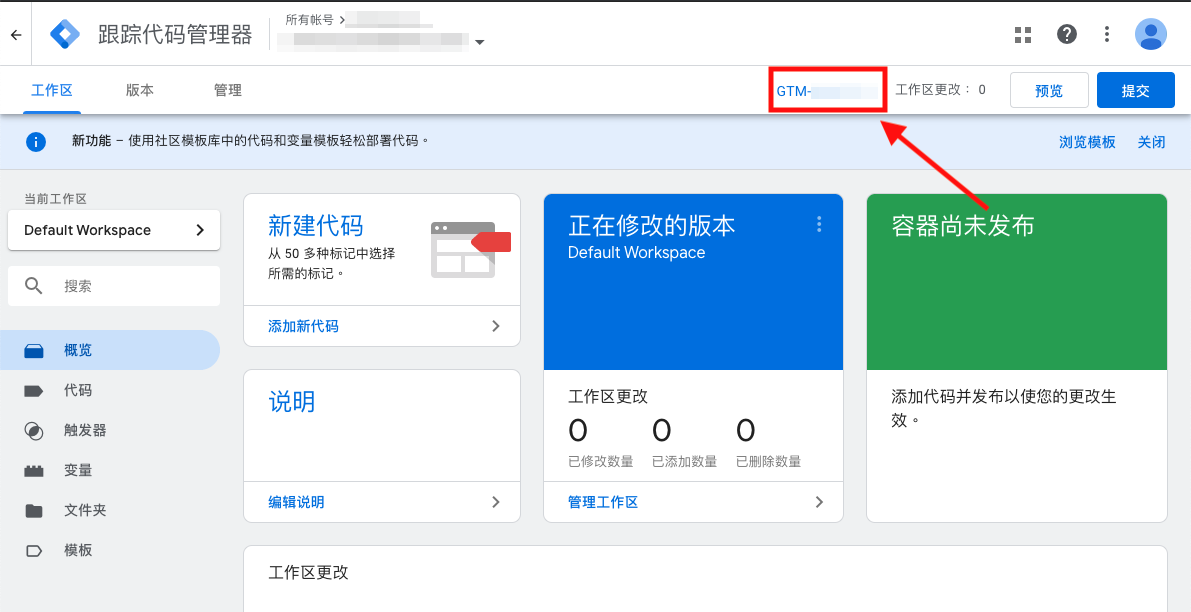
Task: Select 概览 in the sidebar
Action: click(110, 351)
